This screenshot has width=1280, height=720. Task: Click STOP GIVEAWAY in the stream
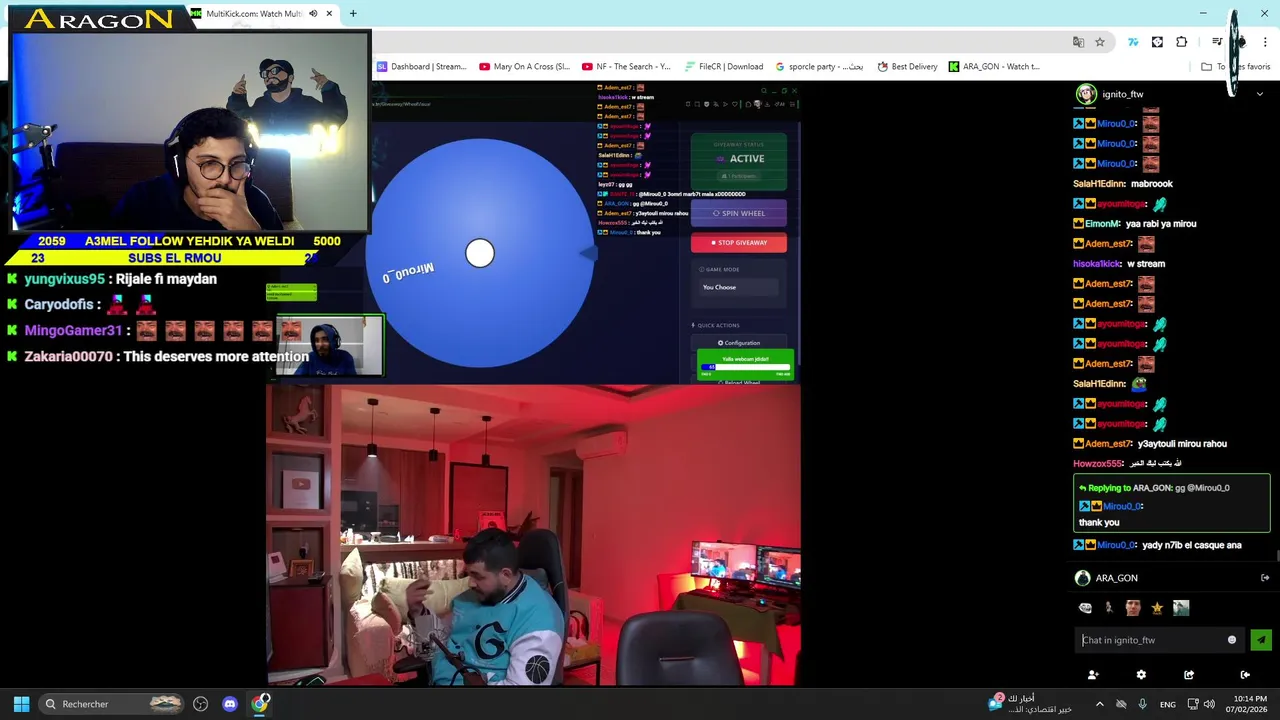(739, 243)
